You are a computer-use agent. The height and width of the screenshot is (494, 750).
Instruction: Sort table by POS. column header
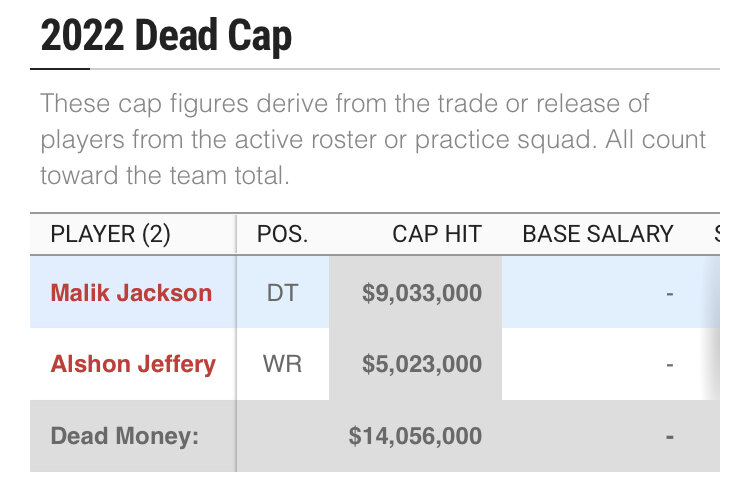(282, 235)
